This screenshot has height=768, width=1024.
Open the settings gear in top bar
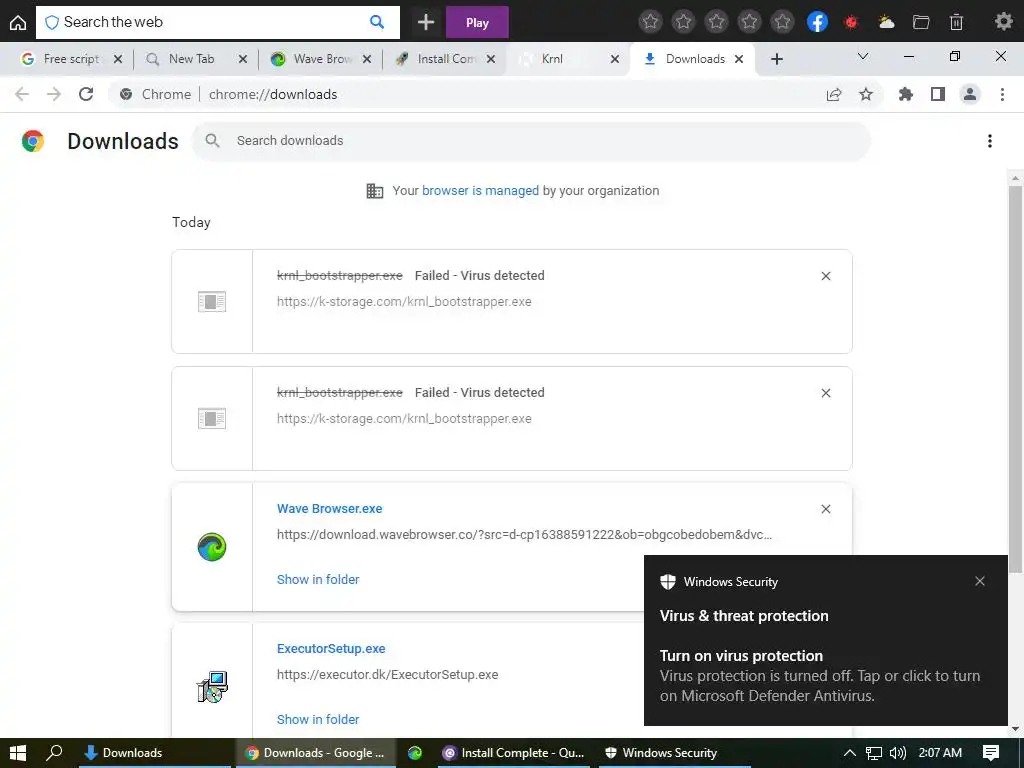tap(1003, 22)
